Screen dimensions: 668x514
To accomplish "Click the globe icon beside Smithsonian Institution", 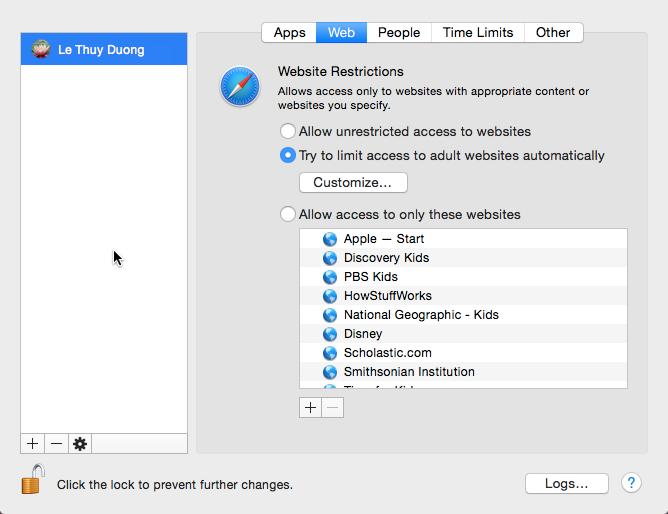I will pos(330,372).
